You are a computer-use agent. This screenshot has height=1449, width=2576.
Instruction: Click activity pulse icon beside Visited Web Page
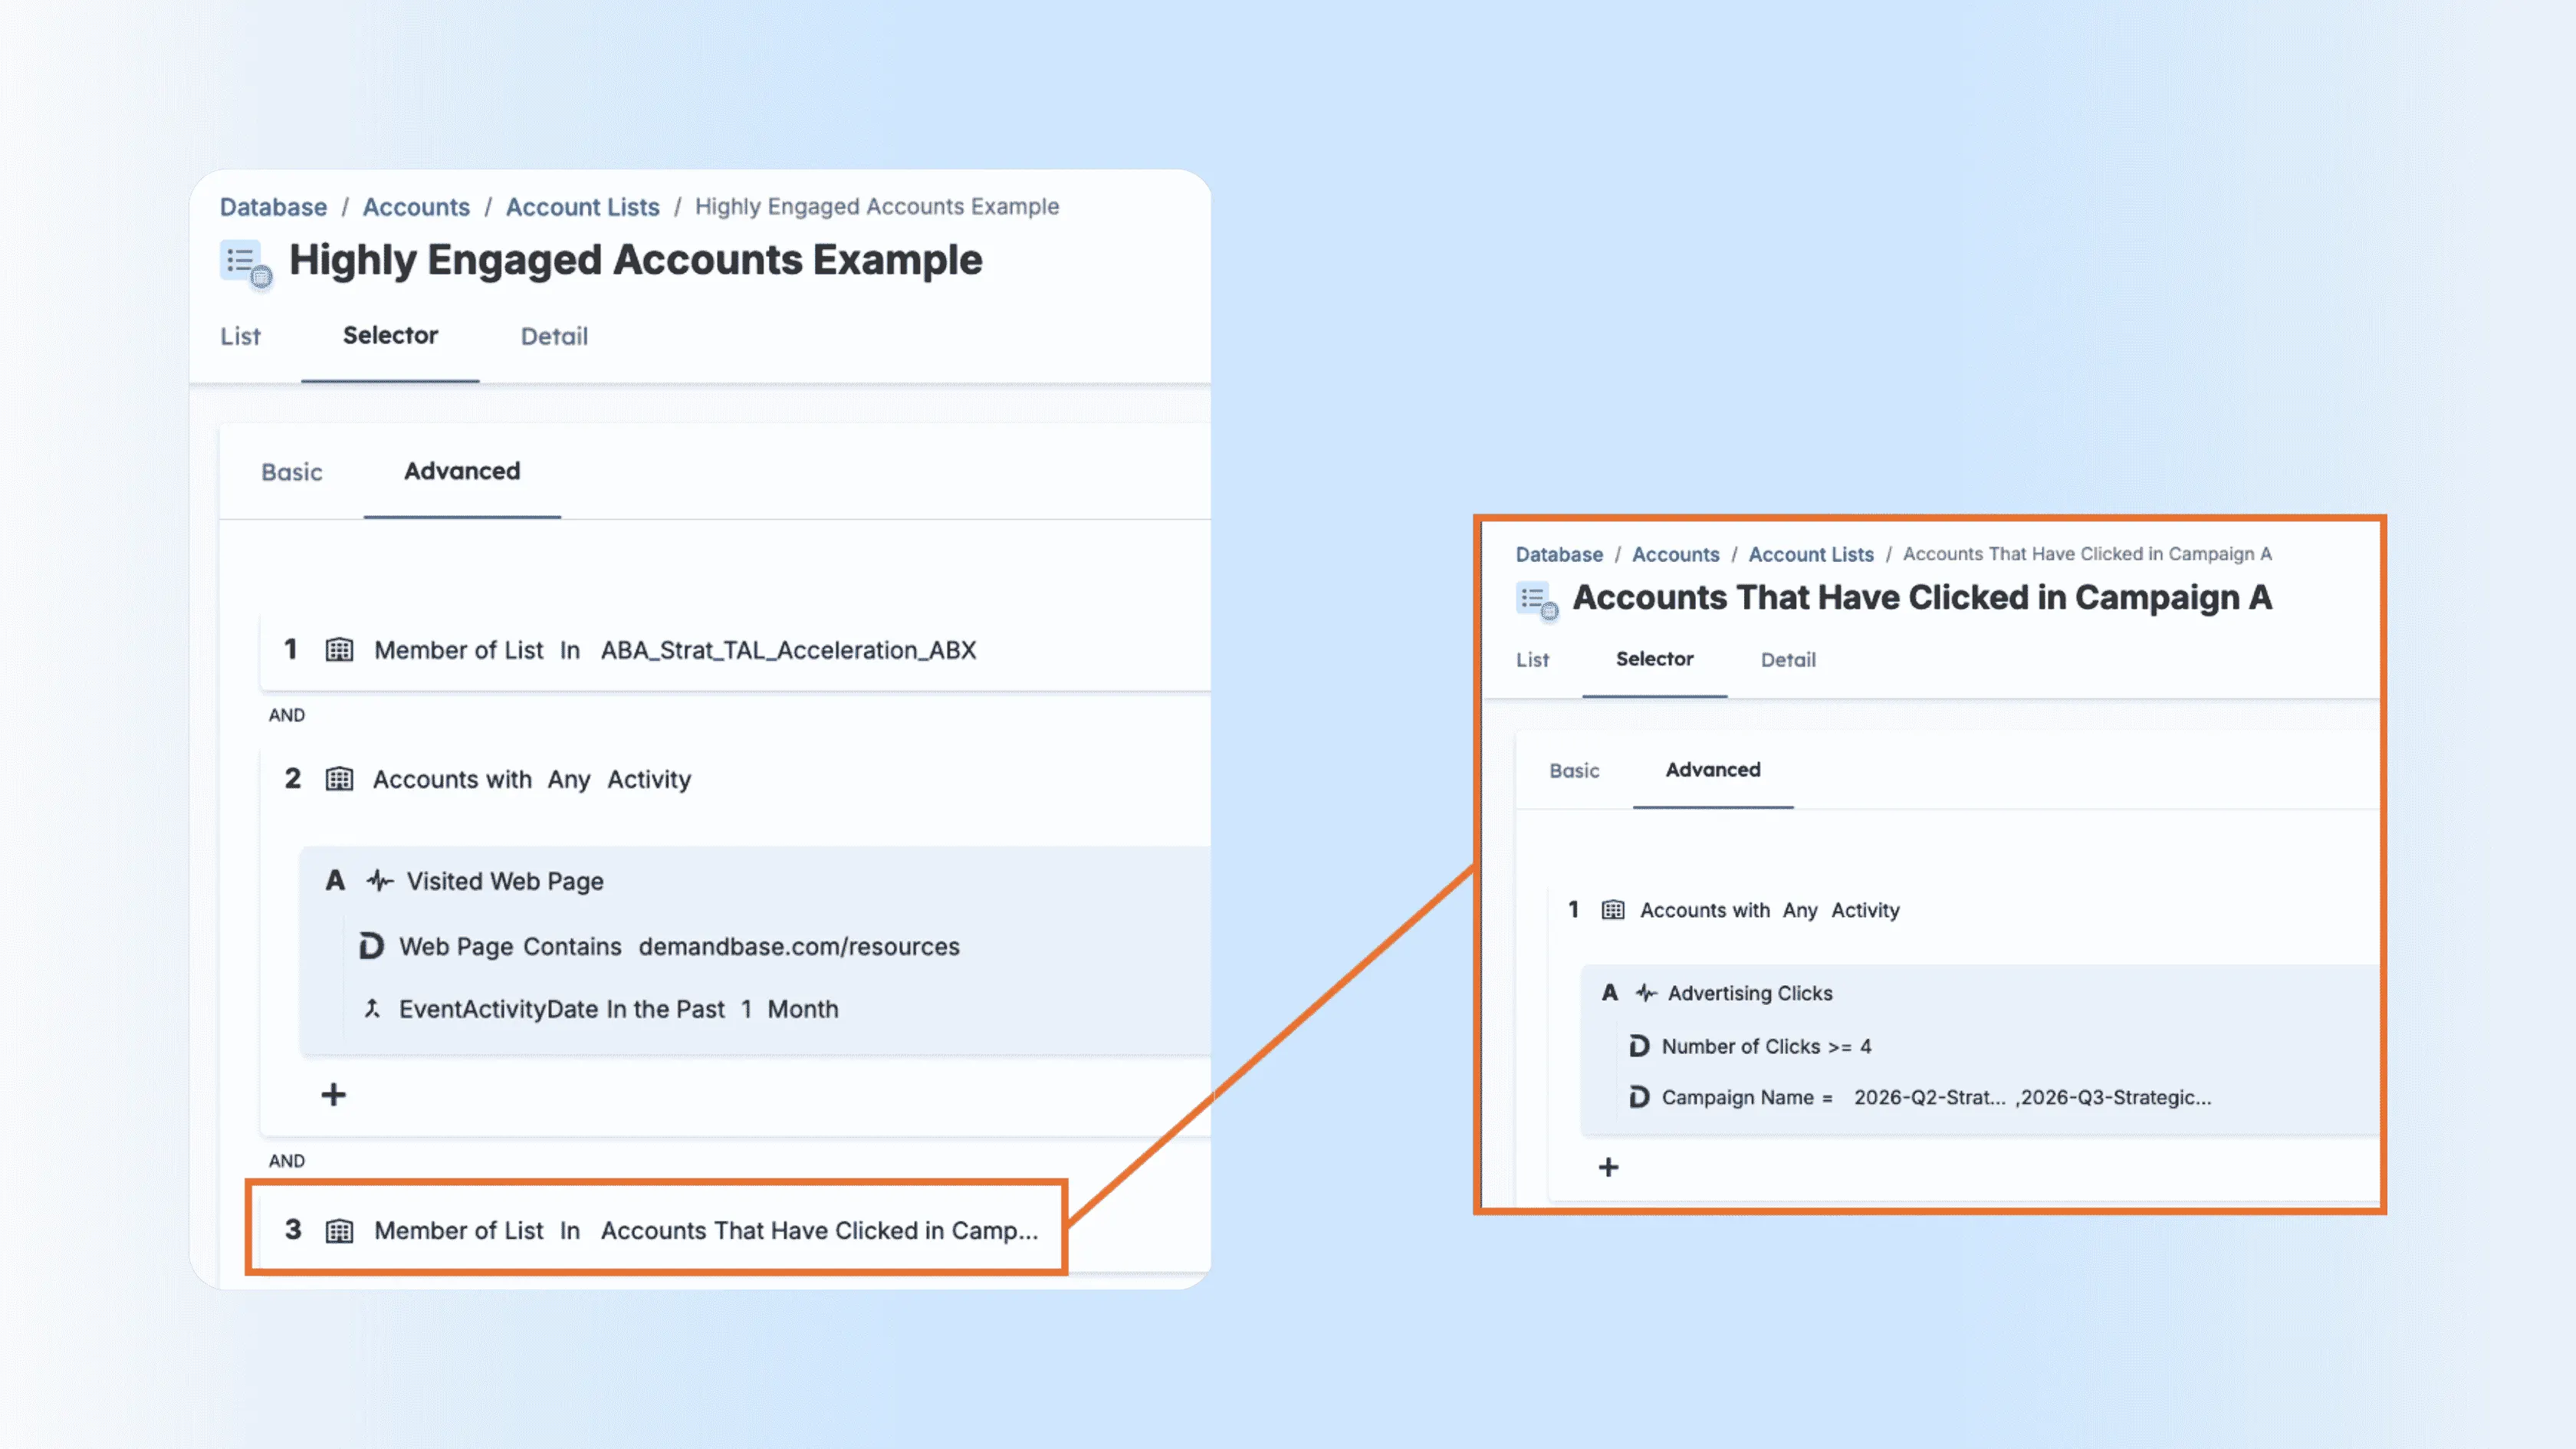[380, 881]
